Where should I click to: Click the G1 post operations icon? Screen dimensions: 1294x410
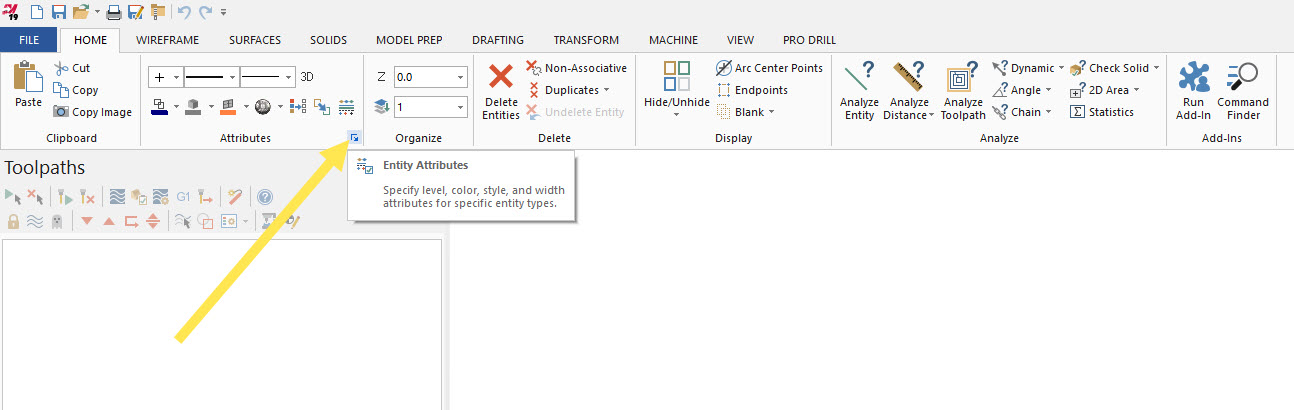[183, 197]
